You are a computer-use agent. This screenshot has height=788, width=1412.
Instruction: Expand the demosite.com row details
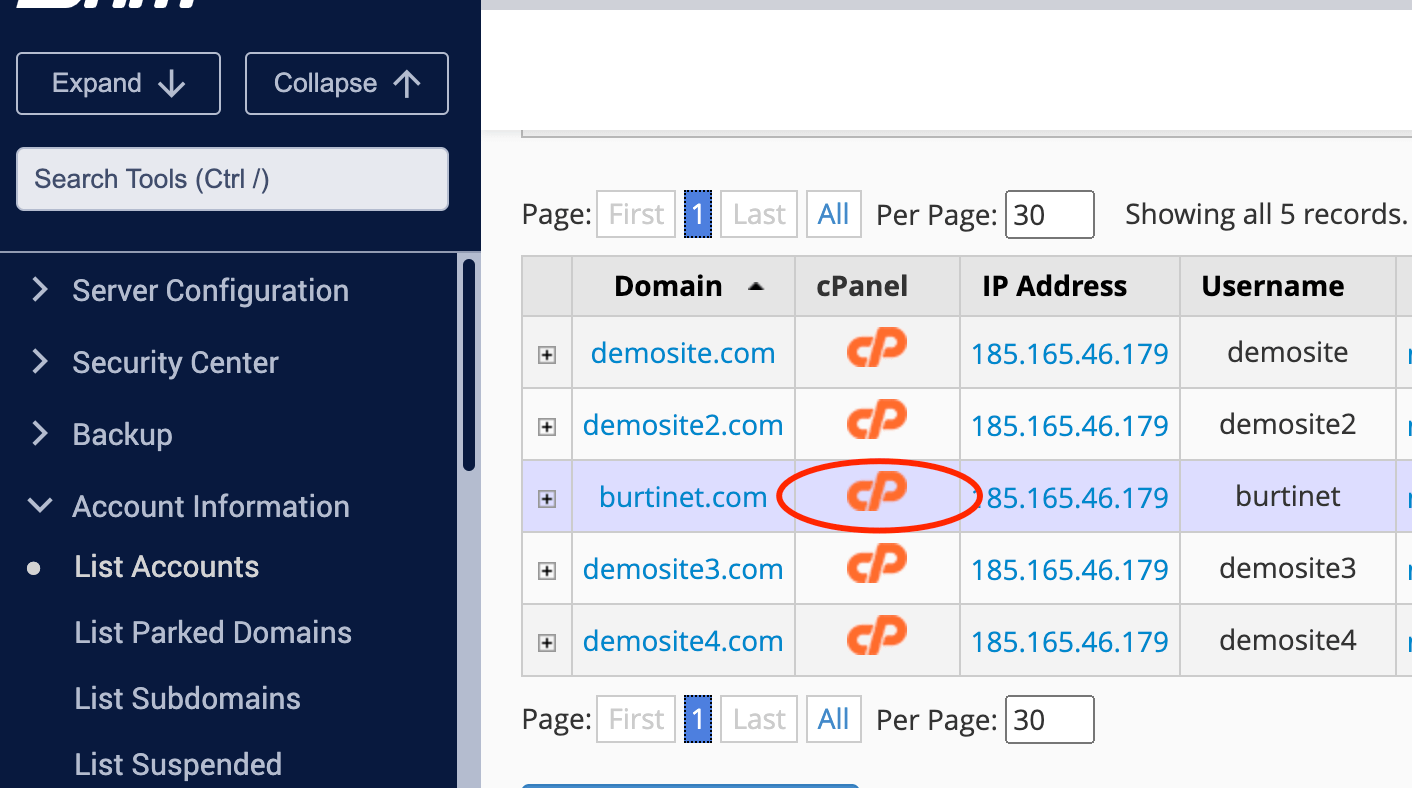[547, 355]
